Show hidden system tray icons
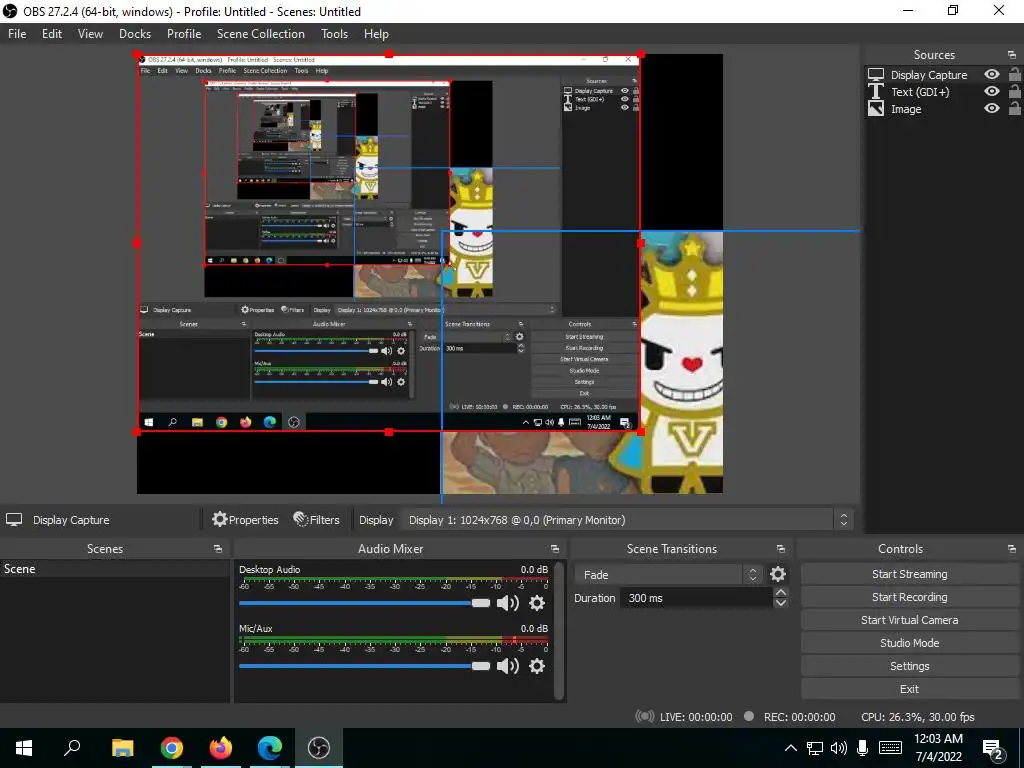The width and height of the screenshot is (1024, 768). (790, 748)
